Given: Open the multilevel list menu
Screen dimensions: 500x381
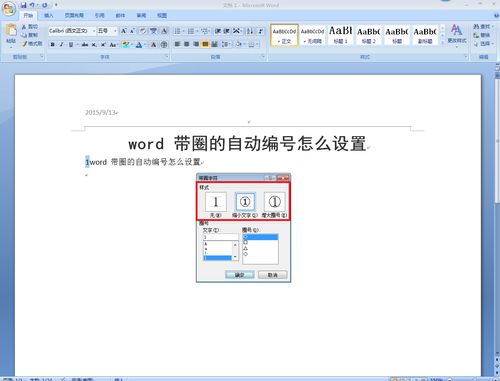Looking at the screenshot, I should 205,31.
